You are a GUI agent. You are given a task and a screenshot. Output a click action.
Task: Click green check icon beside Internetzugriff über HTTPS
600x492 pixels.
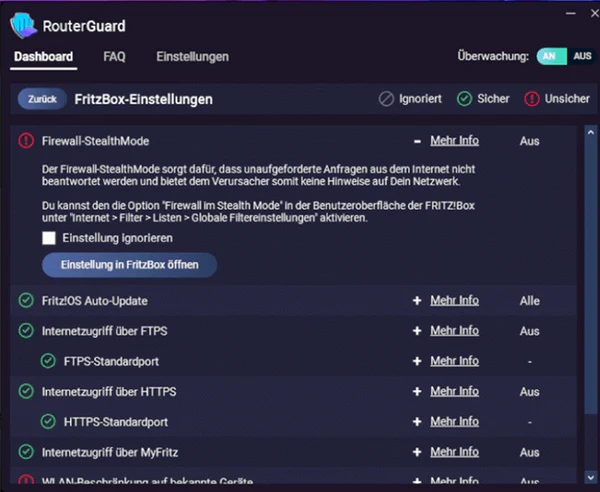pos(26,392)
